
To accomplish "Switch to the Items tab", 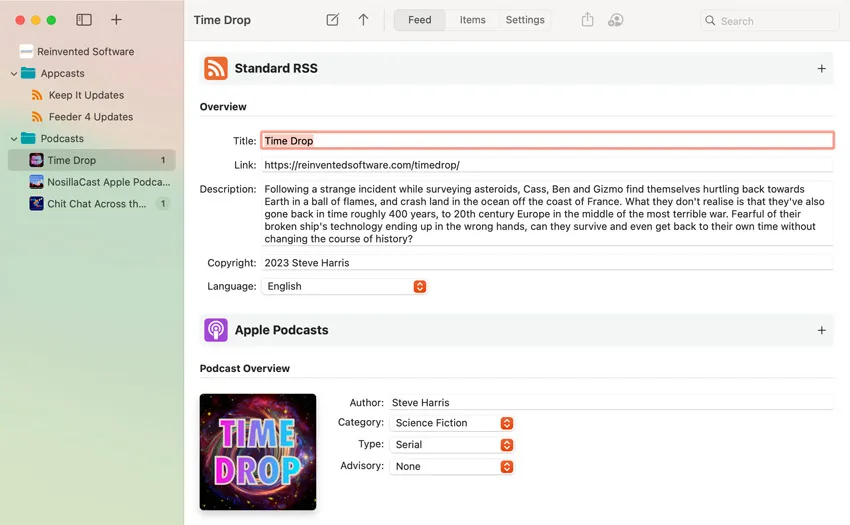I will (472, 20).
